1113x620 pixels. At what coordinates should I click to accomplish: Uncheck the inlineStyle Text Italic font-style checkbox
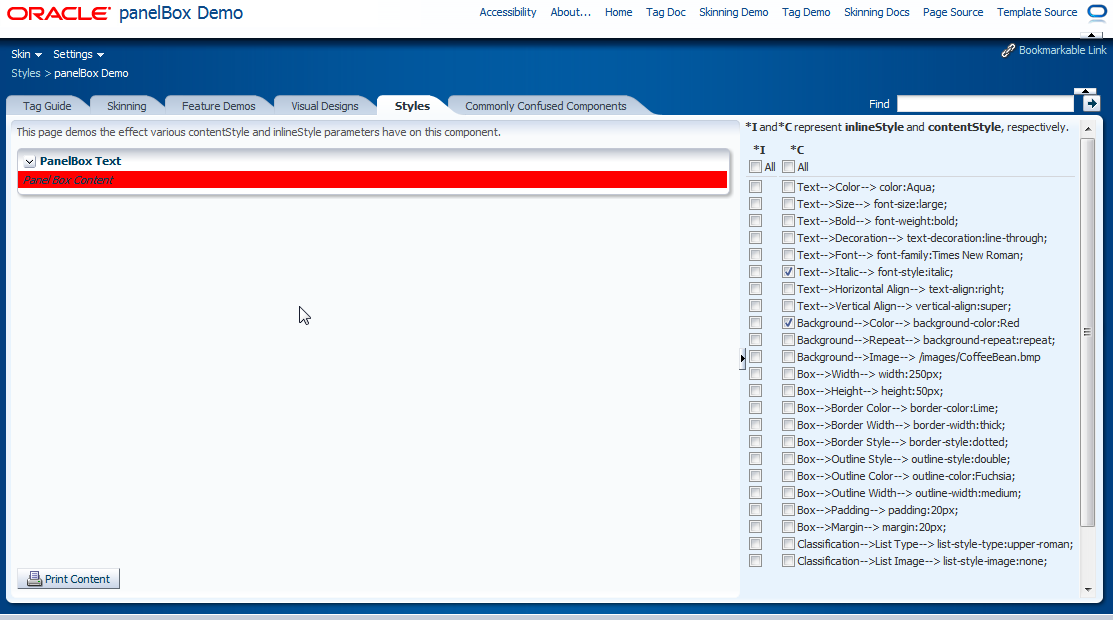coord(757,271)
